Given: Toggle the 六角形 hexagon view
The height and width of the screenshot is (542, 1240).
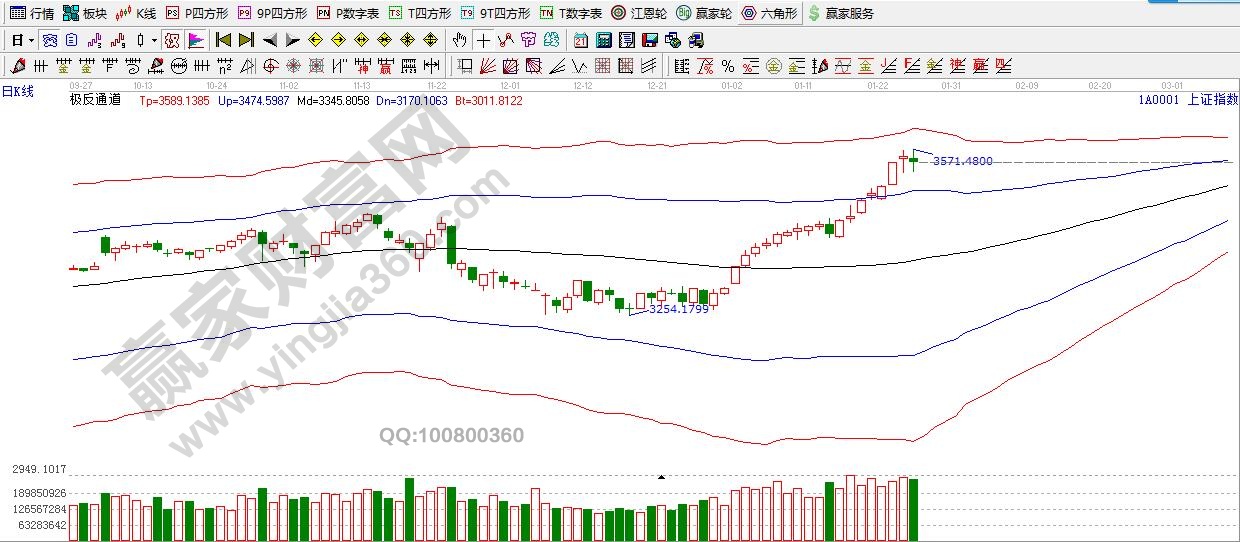Looking at the screenshot, I should coord(769,13).
